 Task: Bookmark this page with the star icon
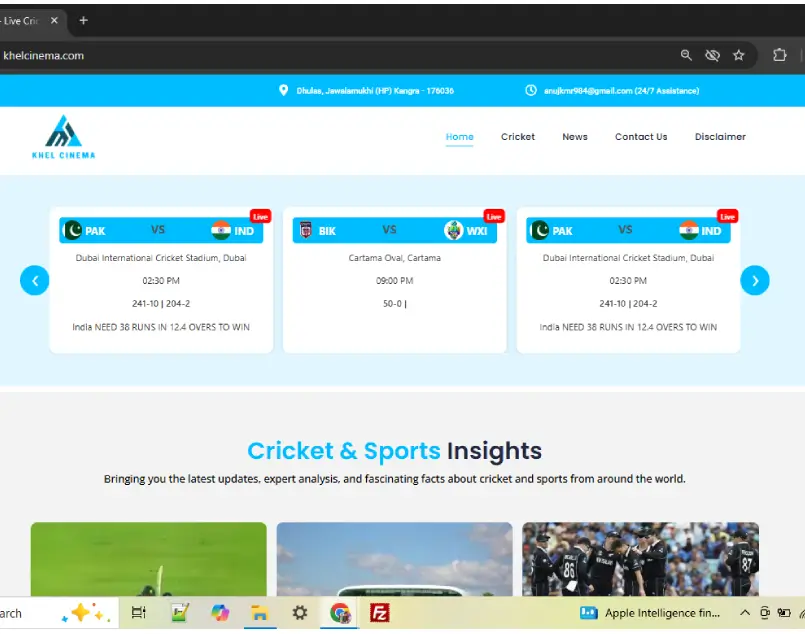pyautogui.click(x=739, y=56)
